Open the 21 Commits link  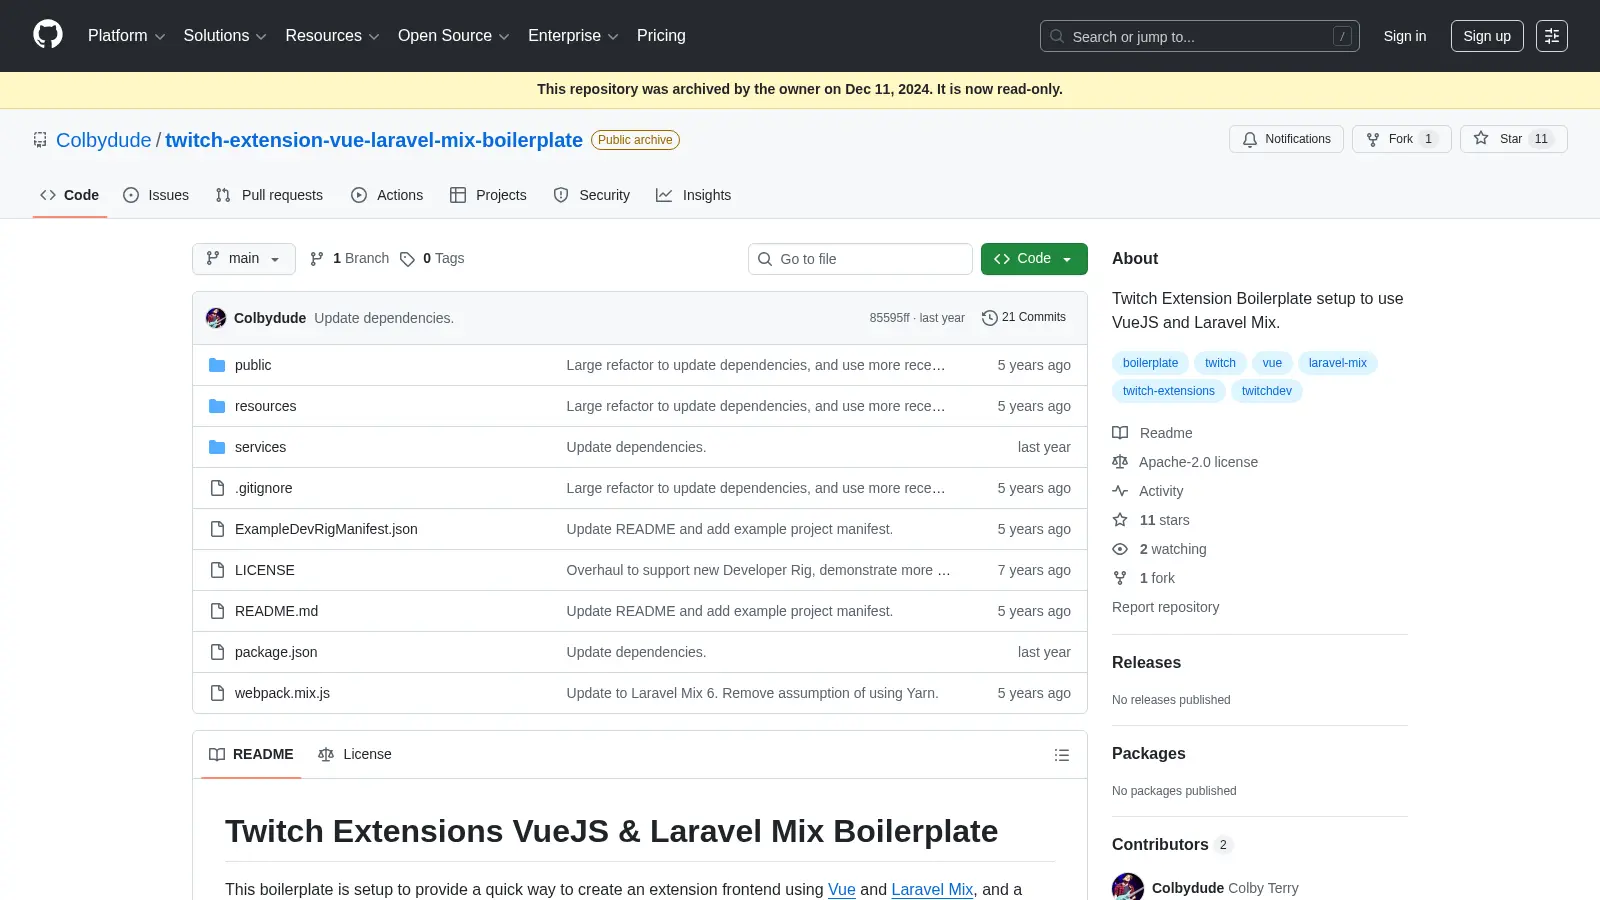coord(1024,317)
